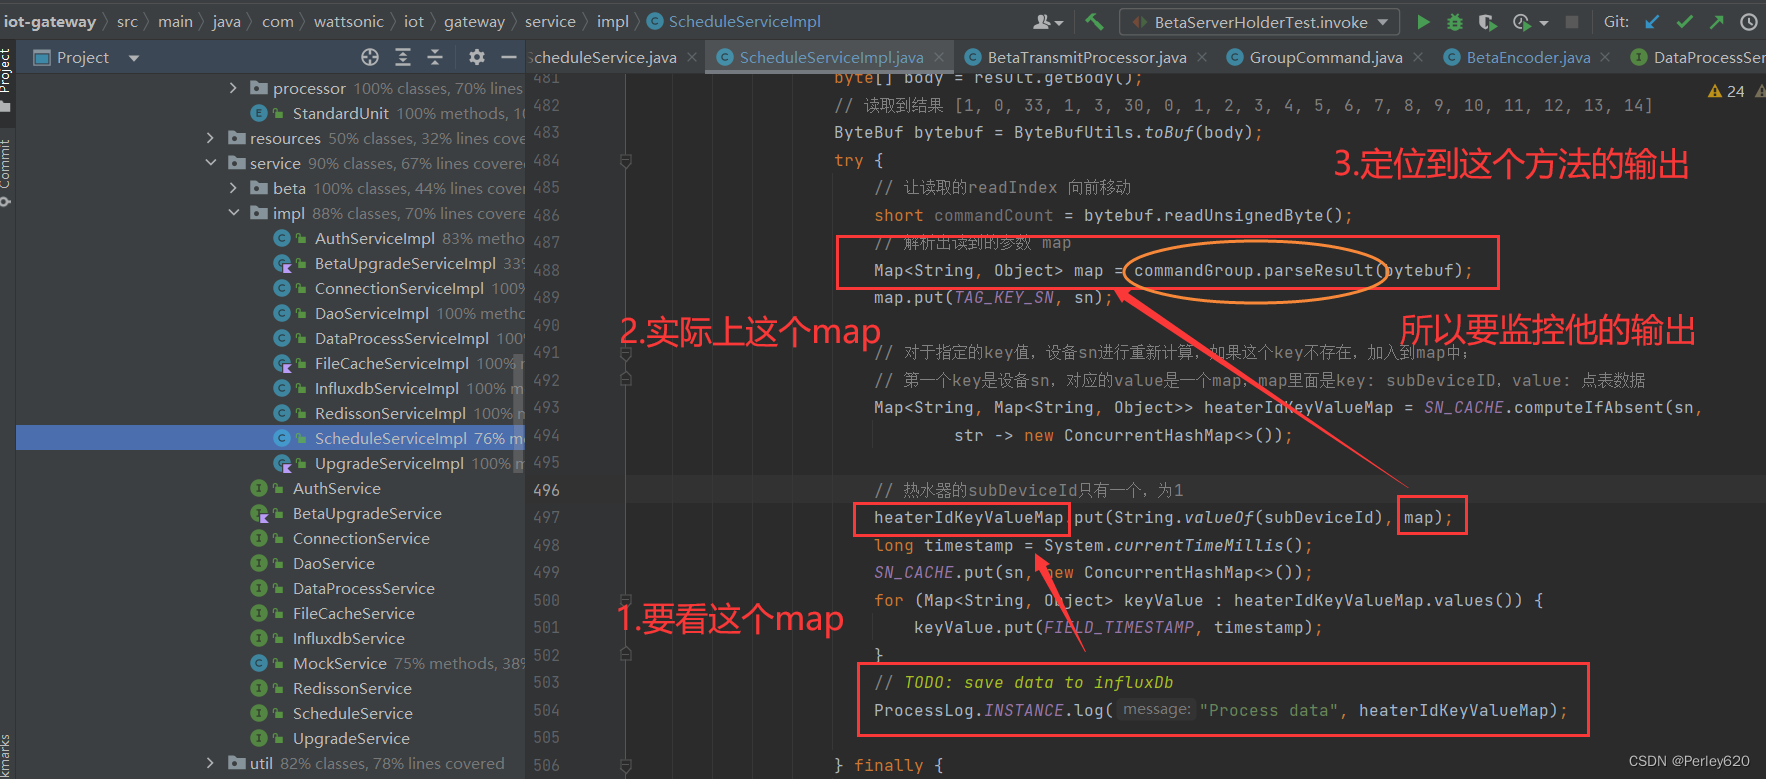Switch to DataProcessService editor tab

[1698, 58]
